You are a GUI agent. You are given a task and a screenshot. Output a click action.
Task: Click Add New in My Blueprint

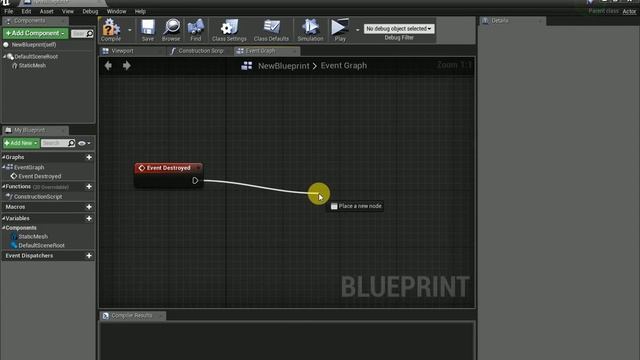[21, 143]
